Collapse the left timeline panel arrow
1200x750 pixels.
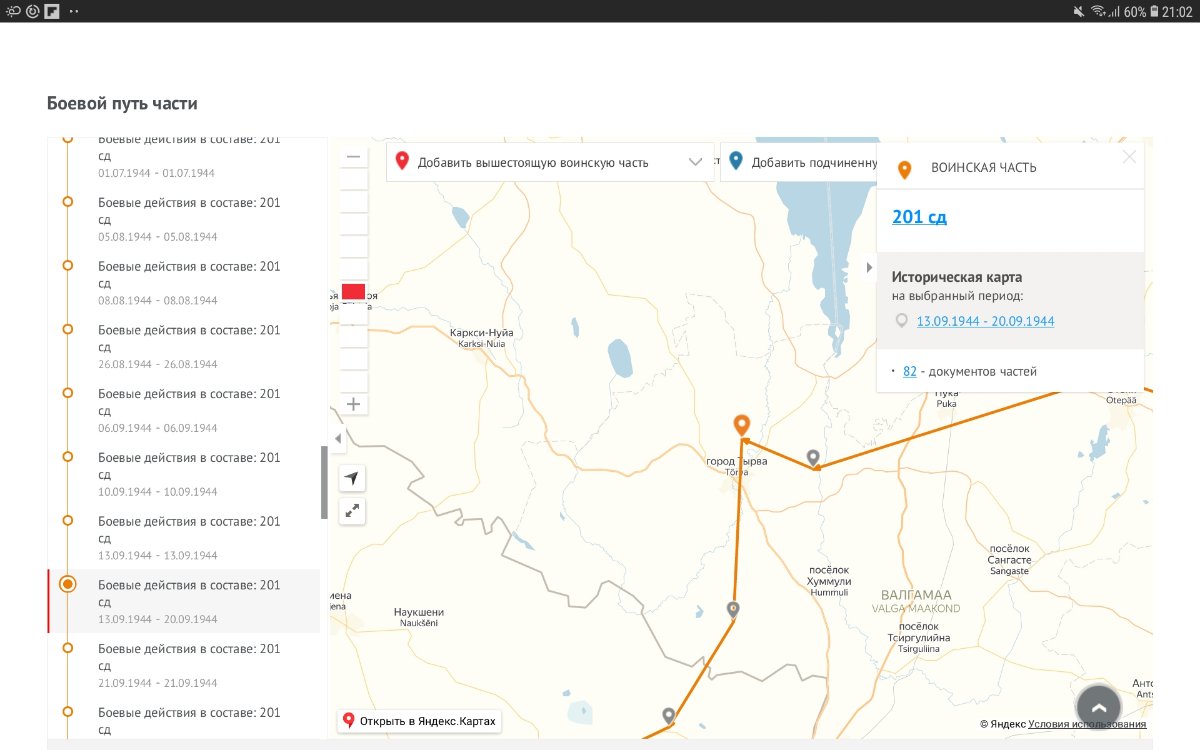coord(337,438)
